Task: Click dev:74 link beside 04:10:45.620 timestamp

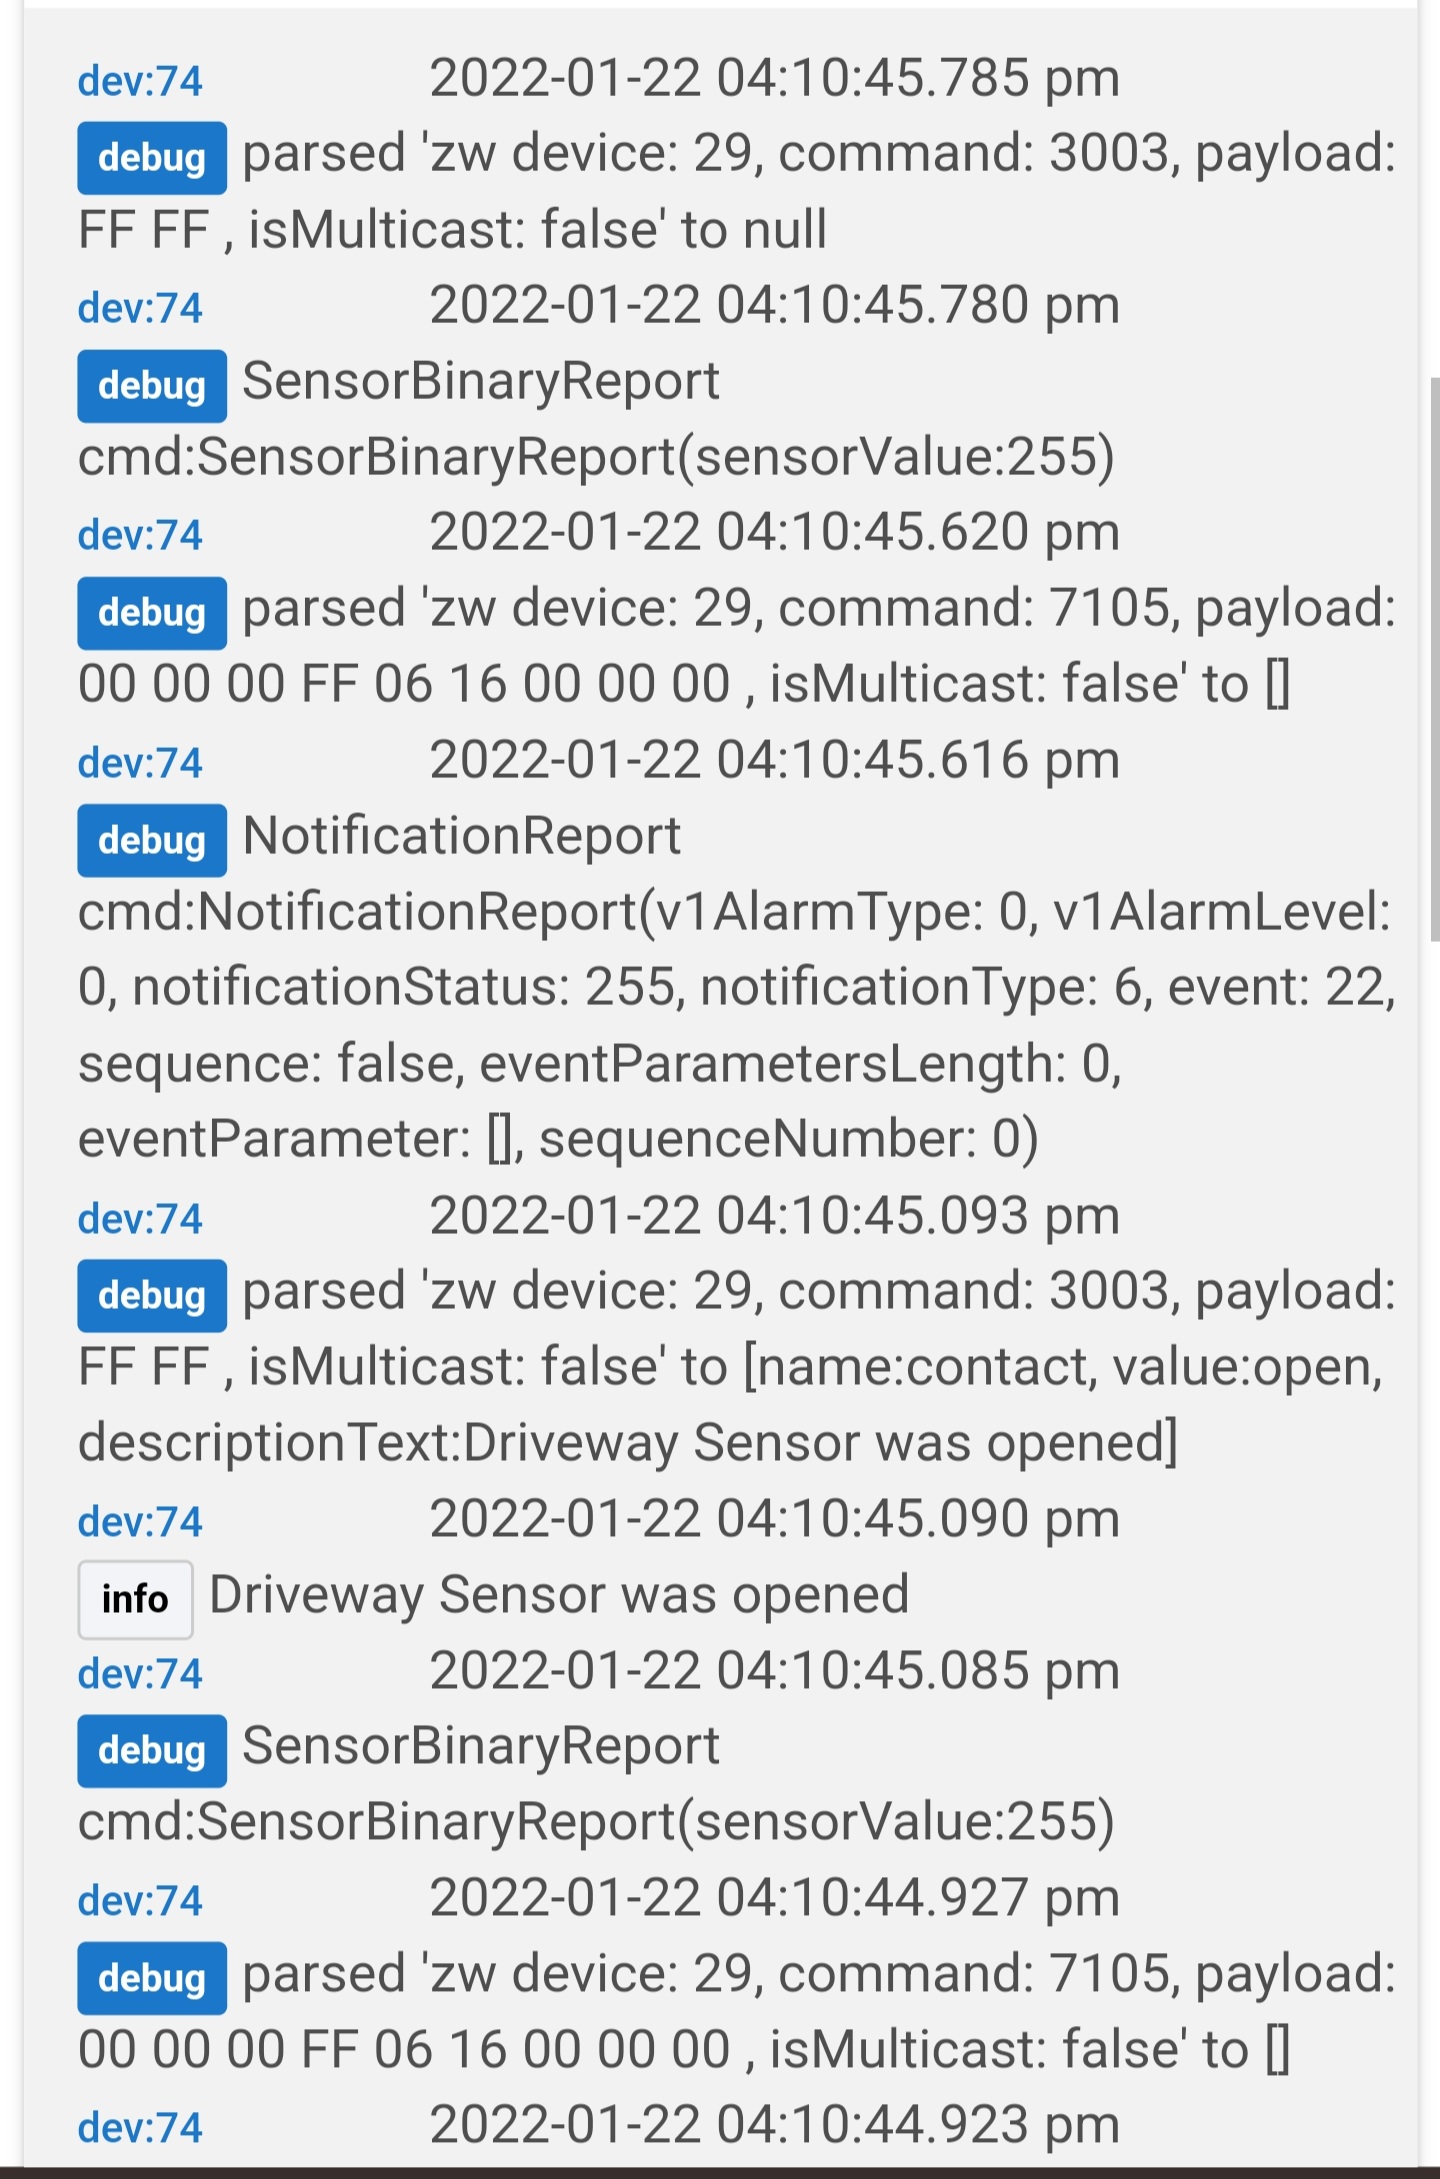Action: (x=140, y=535)
